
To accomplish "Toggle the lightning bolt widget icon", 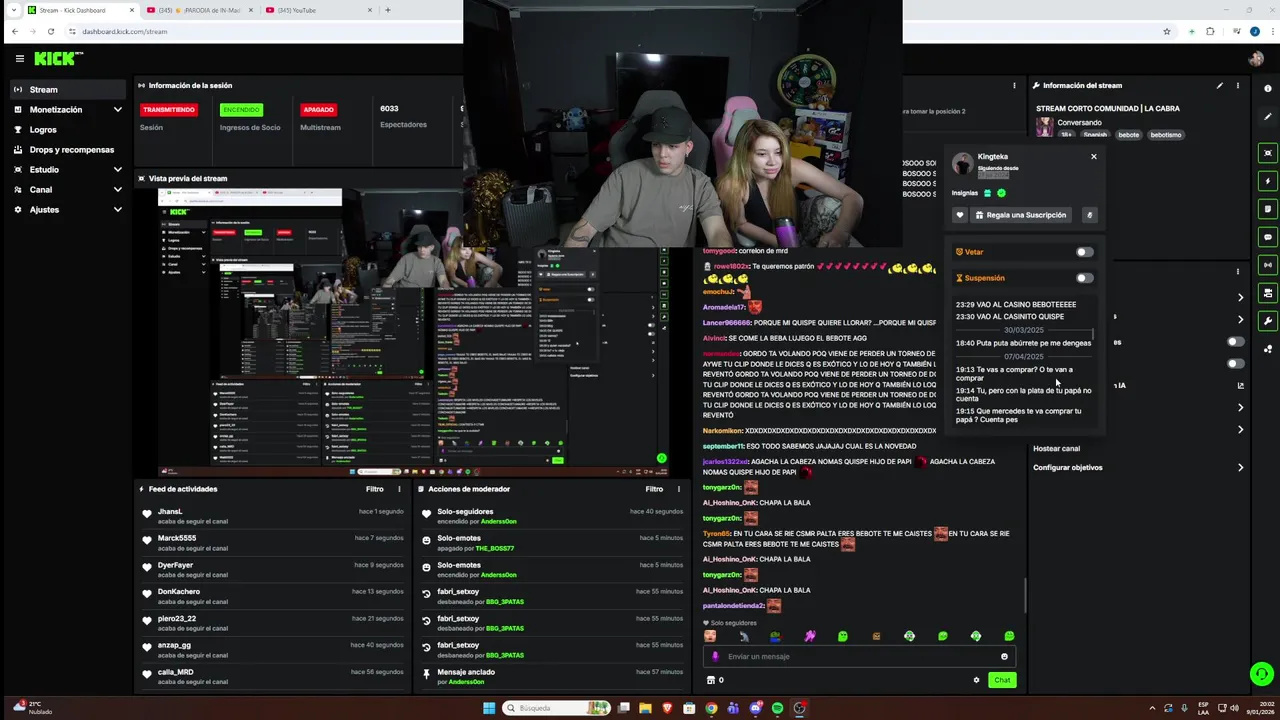I will pyautogui.click(x=1268, y=181).
